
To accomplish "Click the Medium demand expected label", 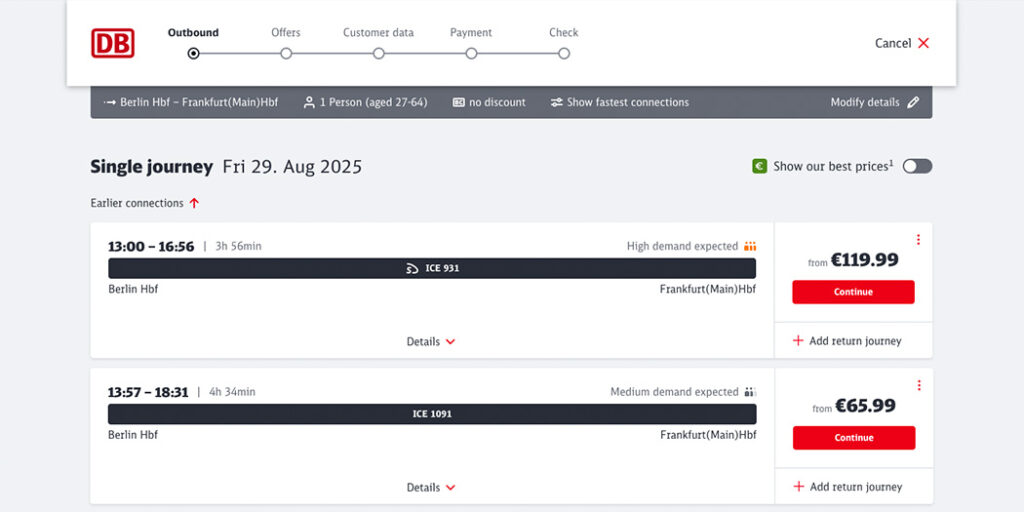I will point(675,392).
